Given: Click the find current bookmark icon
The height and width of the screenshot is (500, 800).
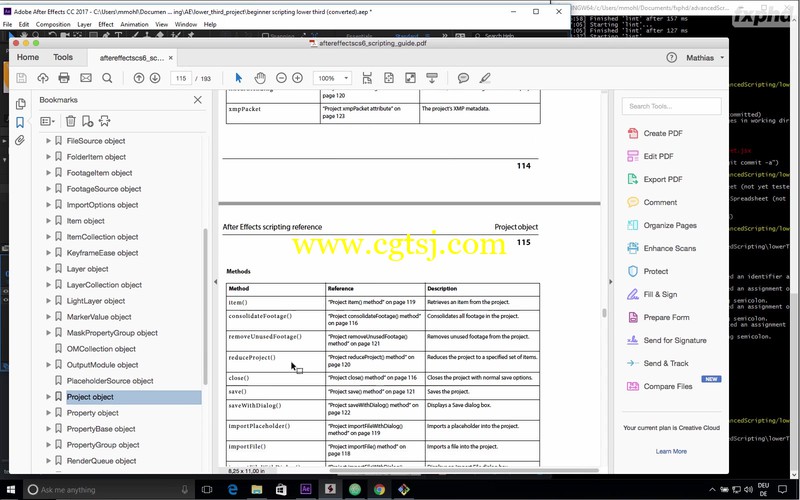Looking at the screenshot, I should point(105,121).
